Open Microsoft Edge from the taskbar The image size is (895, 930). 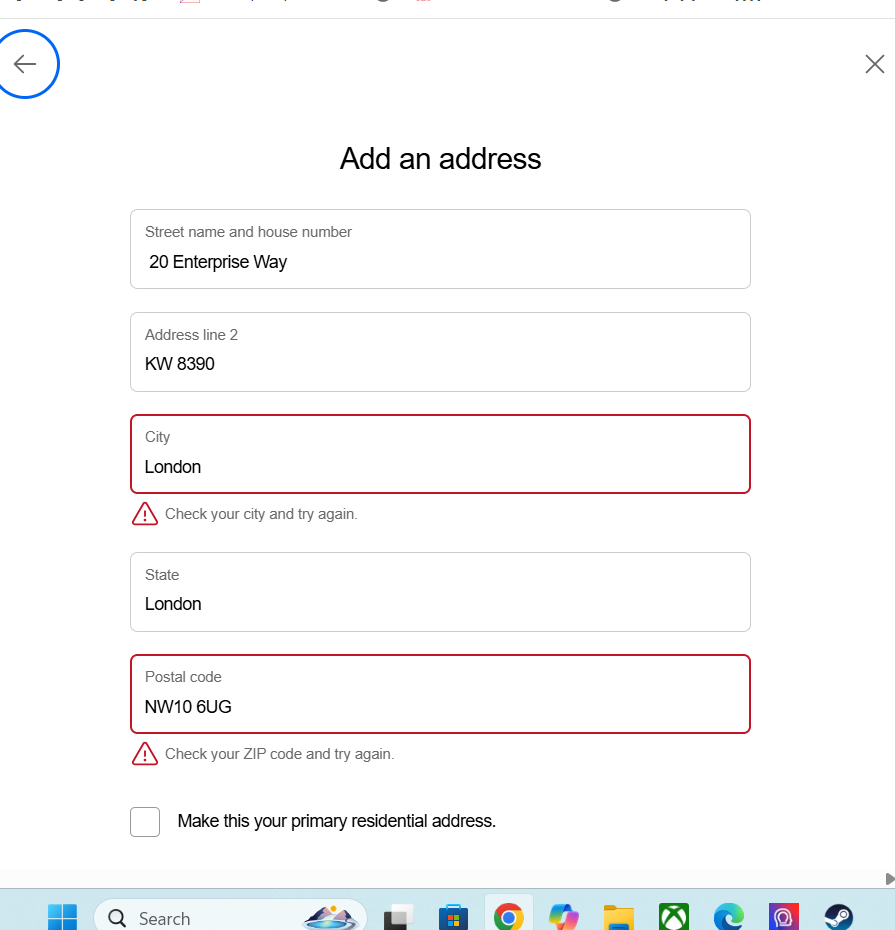click(x=729, y=917)
